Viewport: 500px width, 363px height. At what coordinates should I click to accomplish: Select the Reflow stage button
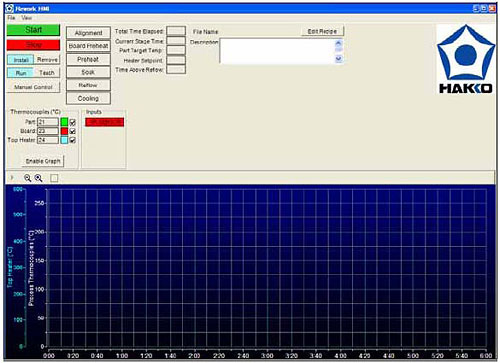pos(88,85)
